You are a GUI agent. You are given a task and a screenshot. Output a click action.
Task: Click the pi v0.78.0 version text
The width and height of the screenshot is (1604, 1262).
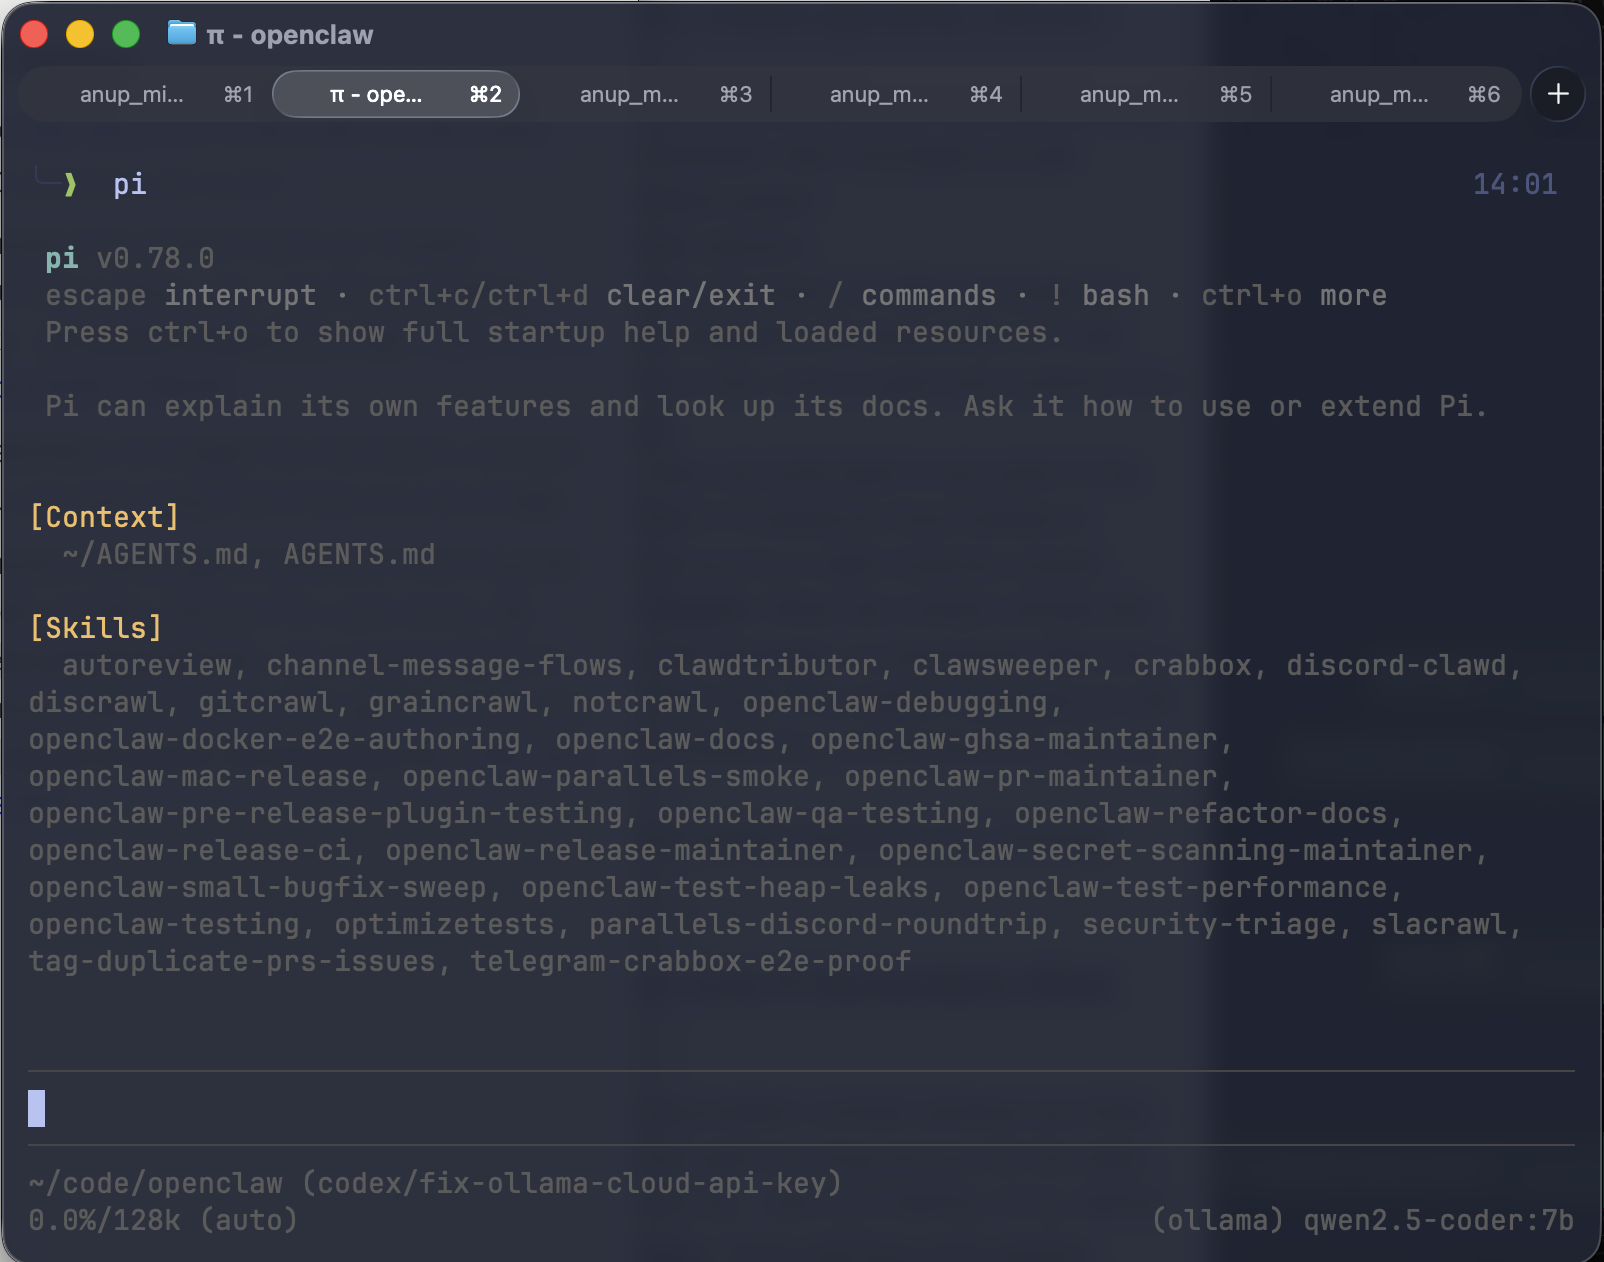pos(130,258)
